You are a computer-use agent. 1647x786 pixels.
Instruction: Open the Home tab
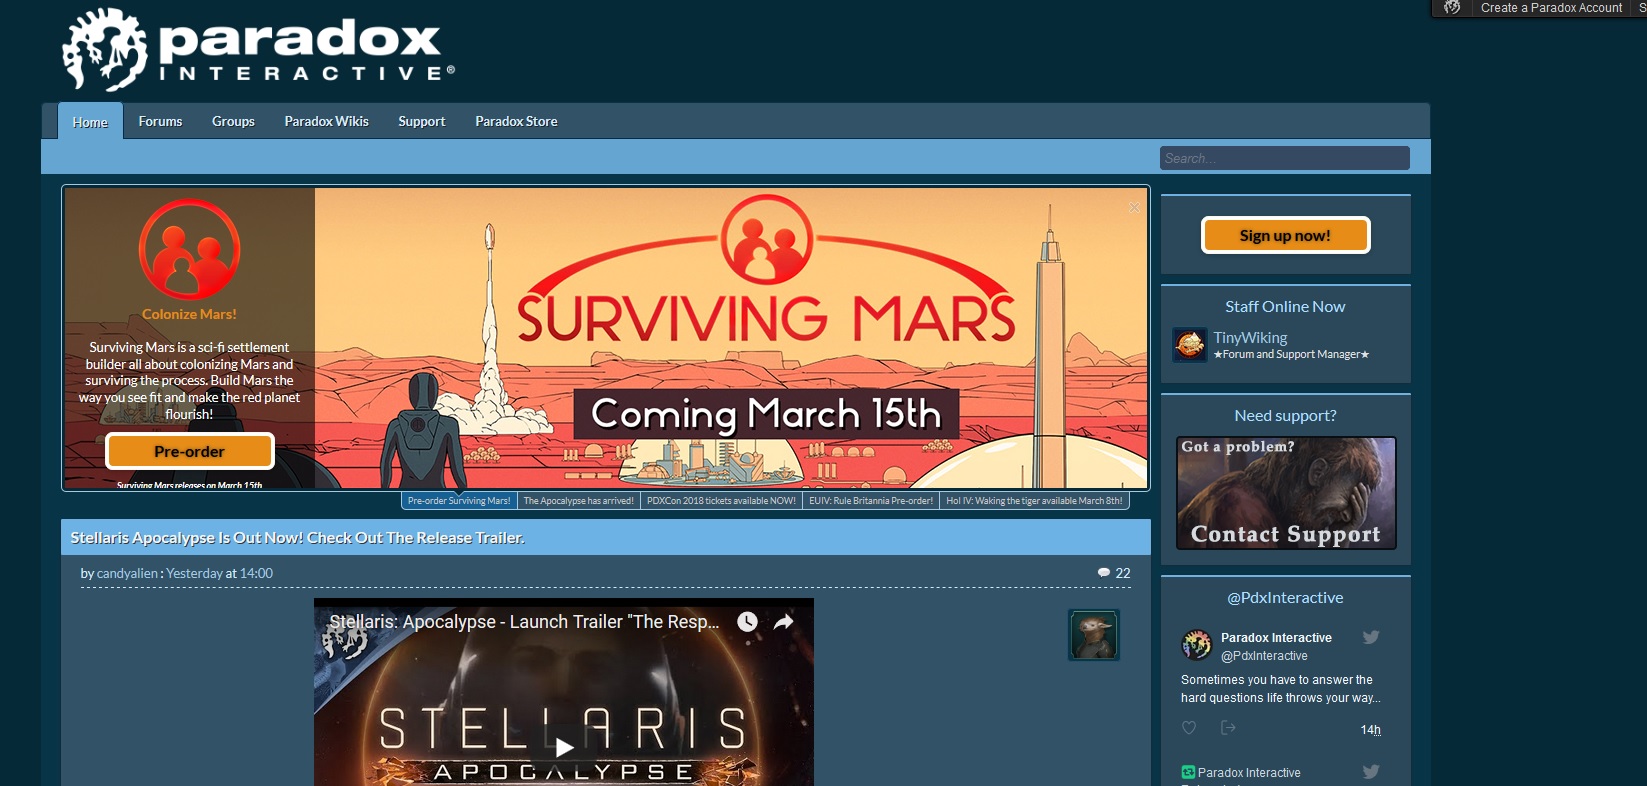click(90, 121)
